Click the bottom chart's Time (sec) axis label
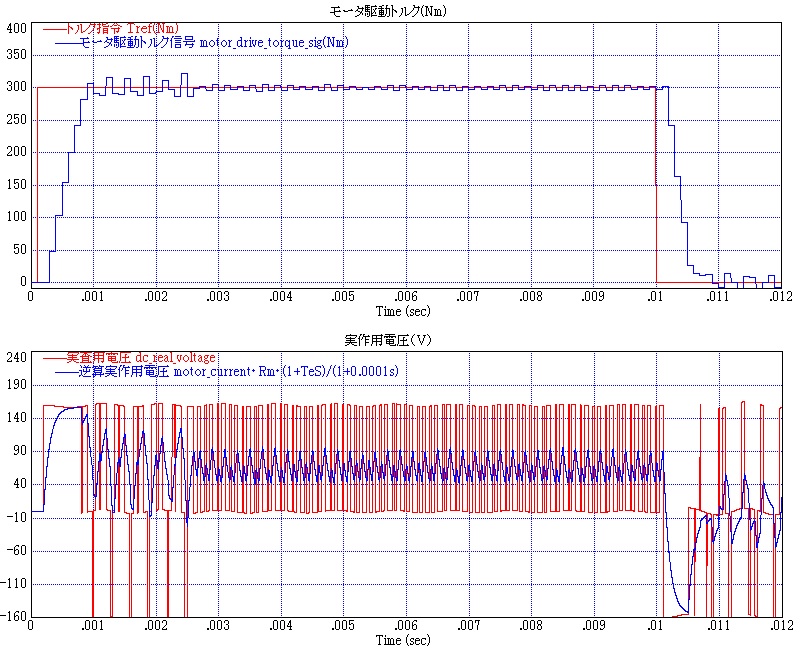The width and height of the screenshot is (807, 650). 402,639
